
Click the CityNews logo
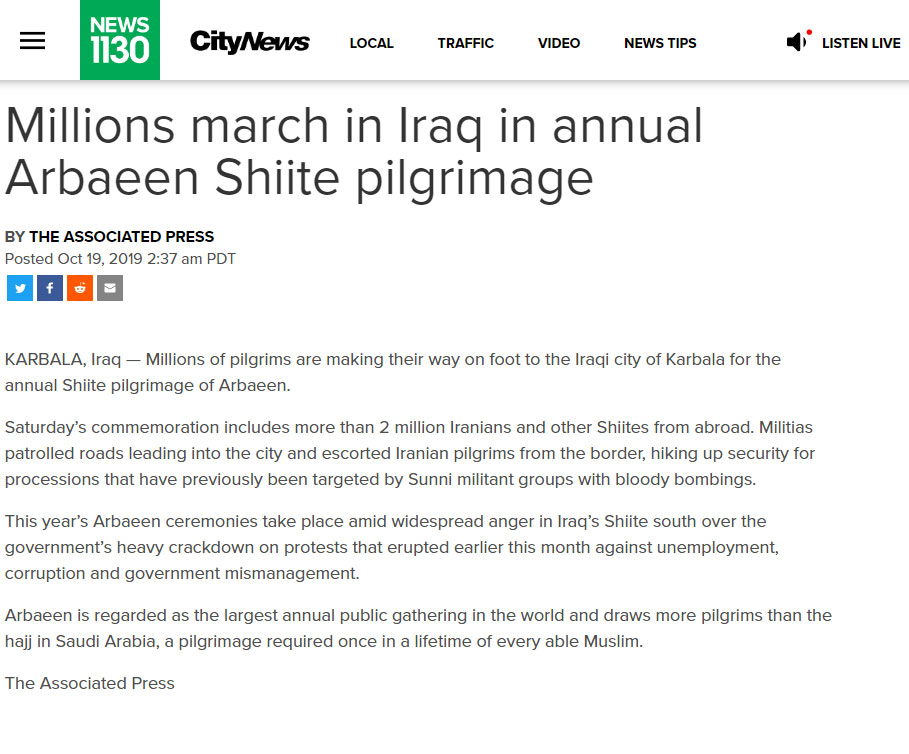(x=249, y=42)
